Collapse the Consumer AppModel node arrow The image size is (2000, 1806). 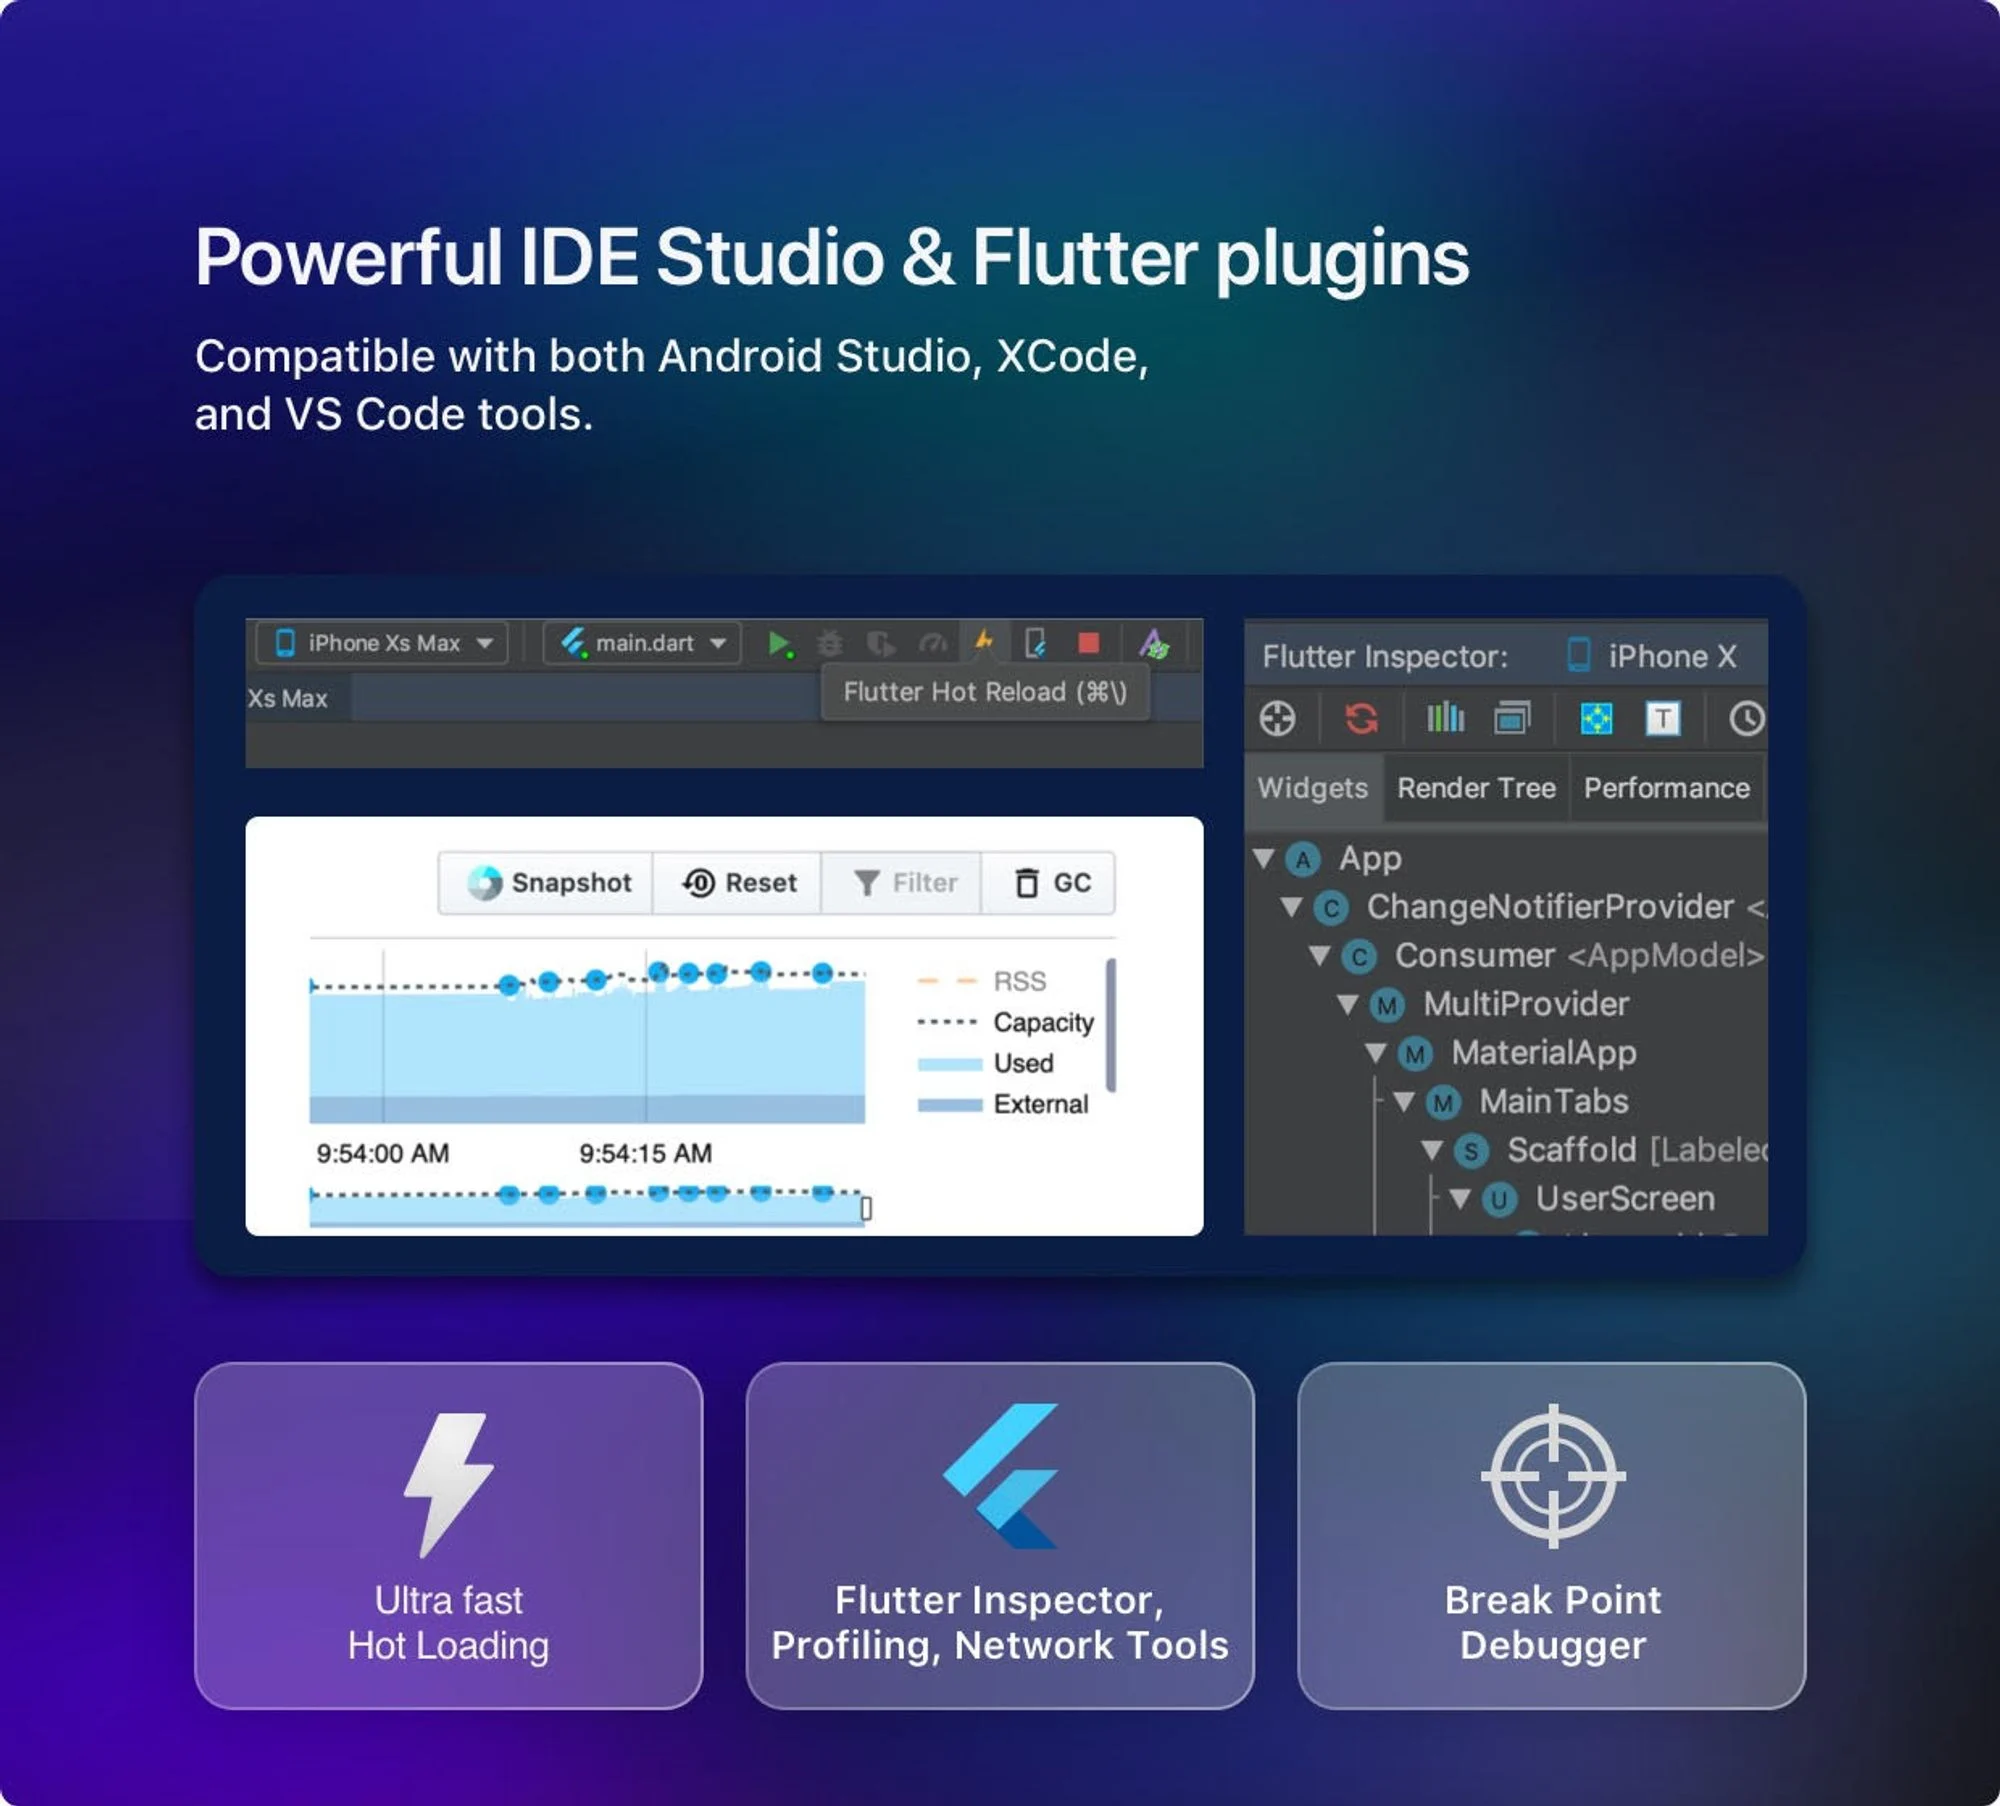click(1319, 956)
